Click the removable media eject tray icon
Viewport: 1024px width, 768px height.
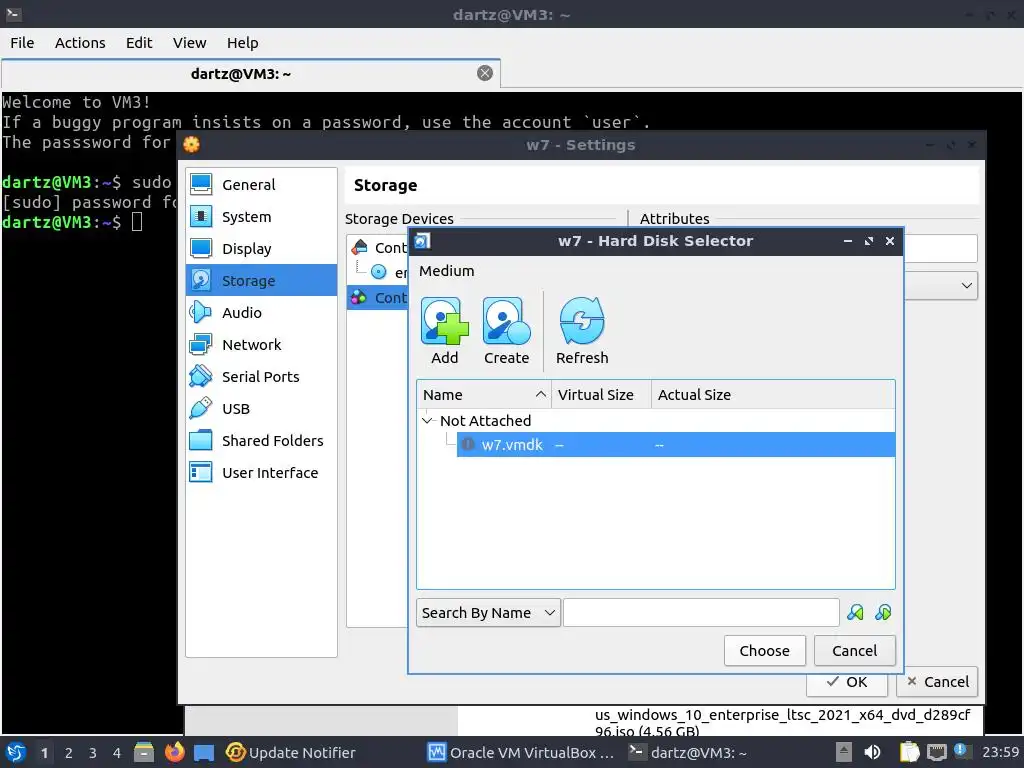tap(844, 752)
